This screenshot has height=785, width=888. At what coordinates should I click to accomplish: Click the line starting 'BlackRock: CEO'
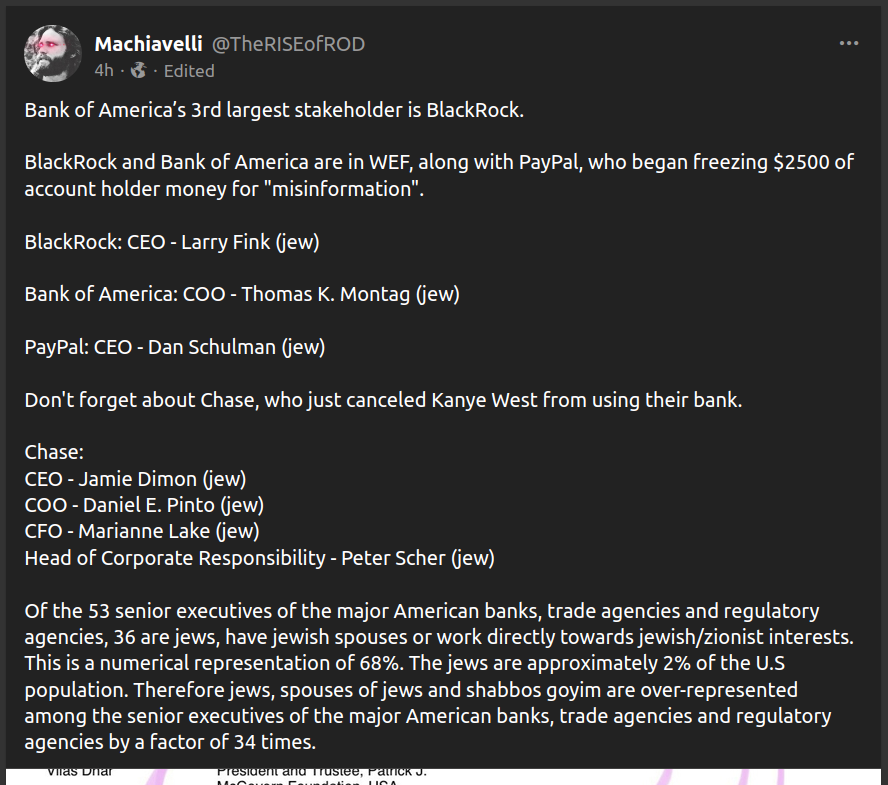(x=172, y=242)
